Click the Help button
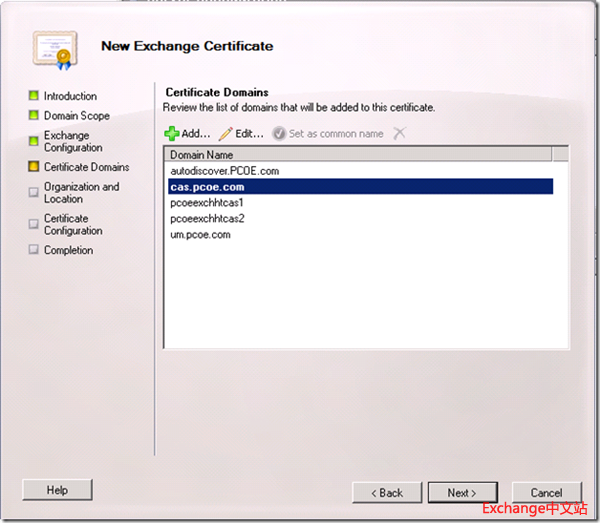 click(57, 490)
